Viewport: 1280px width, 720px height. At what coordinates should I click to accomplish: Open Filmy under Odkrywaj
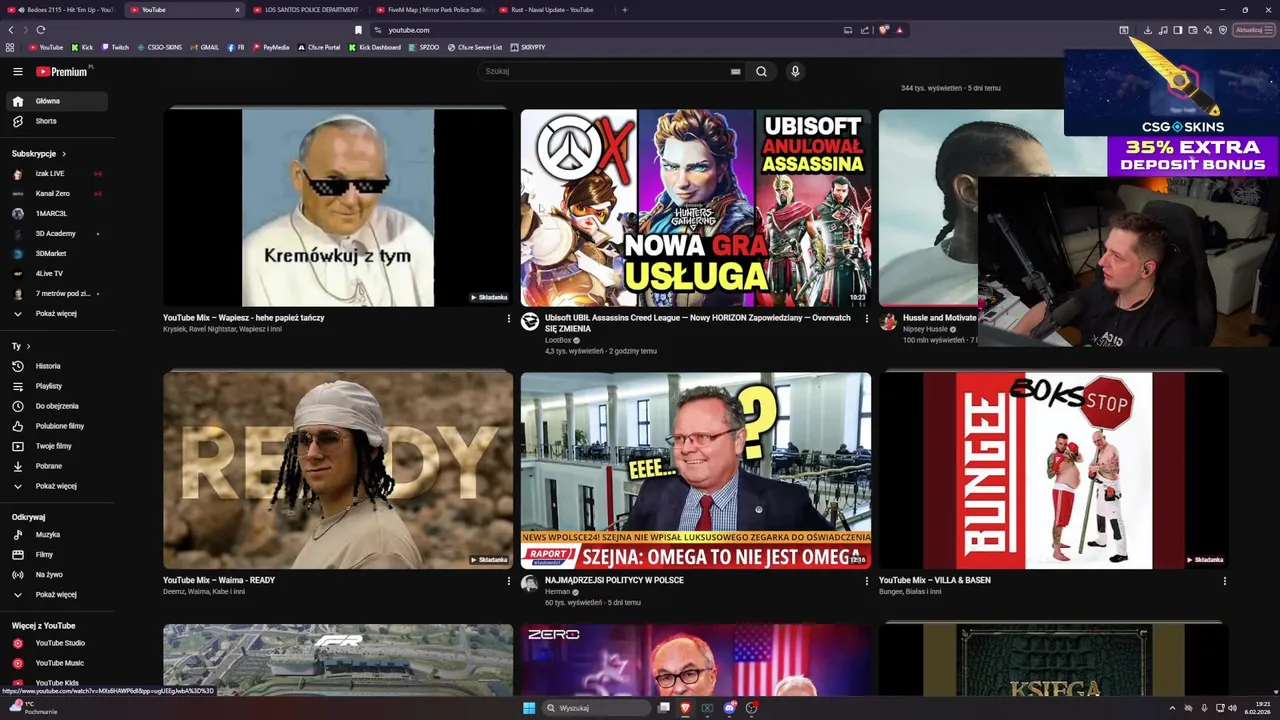[57, 554]
